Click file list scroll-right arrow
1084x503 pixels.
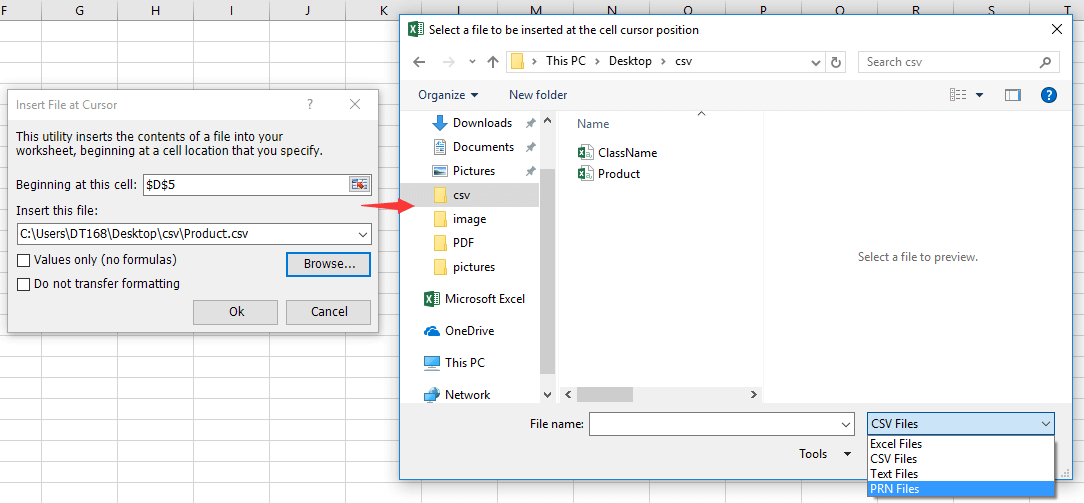pos(754,395)
